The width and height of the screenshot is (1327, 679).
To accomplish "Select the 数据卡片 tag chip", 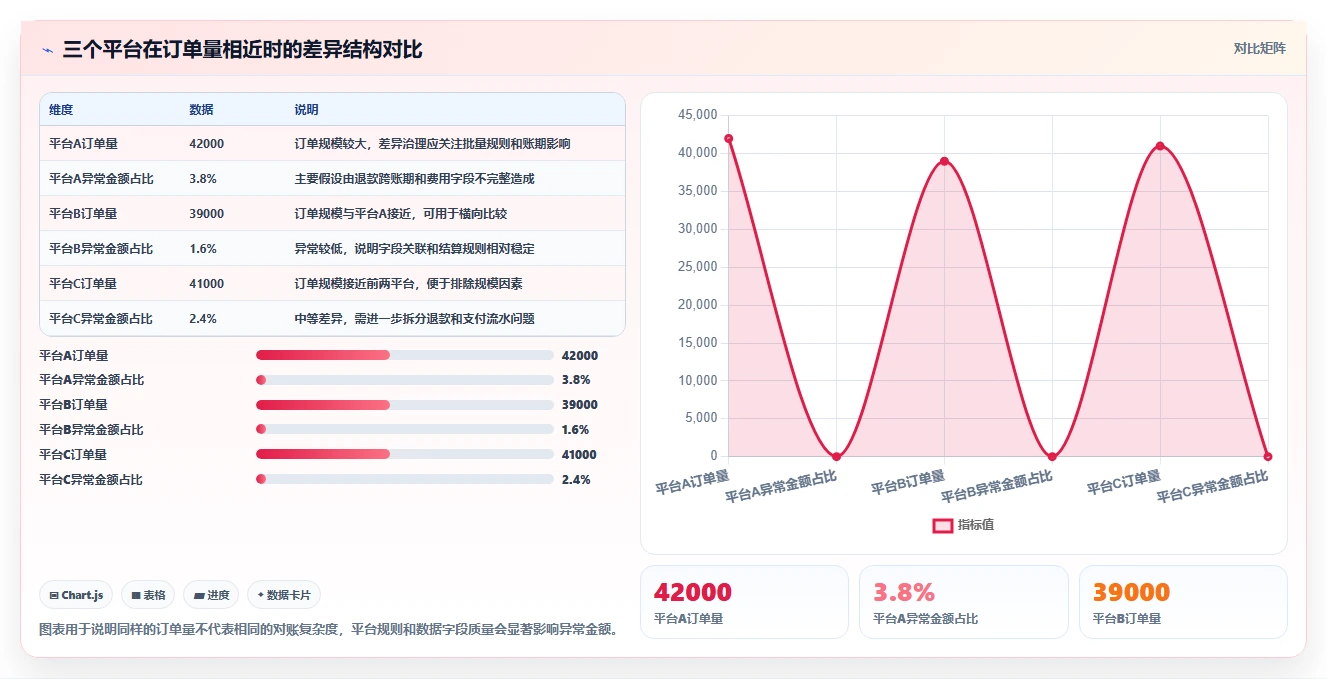I will click(x=284, y=595).
